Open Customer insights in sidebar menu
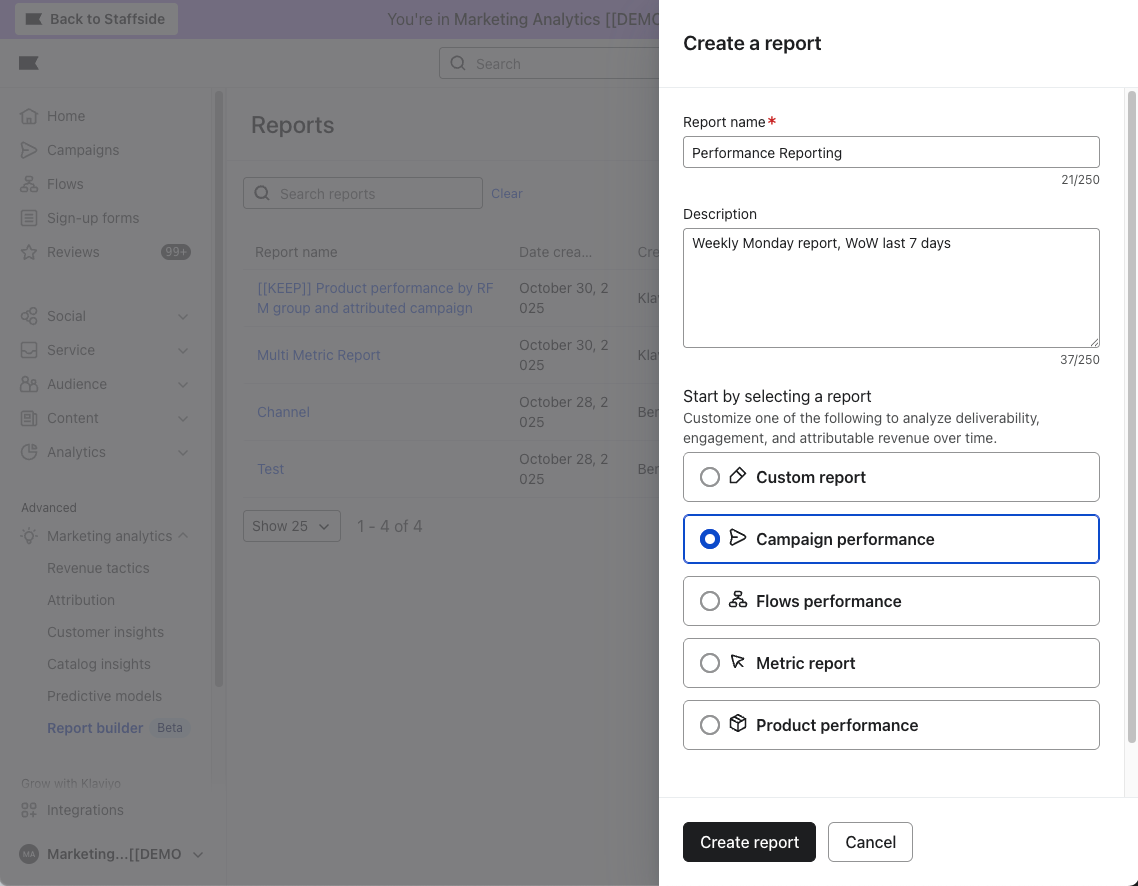 (105, 632)
